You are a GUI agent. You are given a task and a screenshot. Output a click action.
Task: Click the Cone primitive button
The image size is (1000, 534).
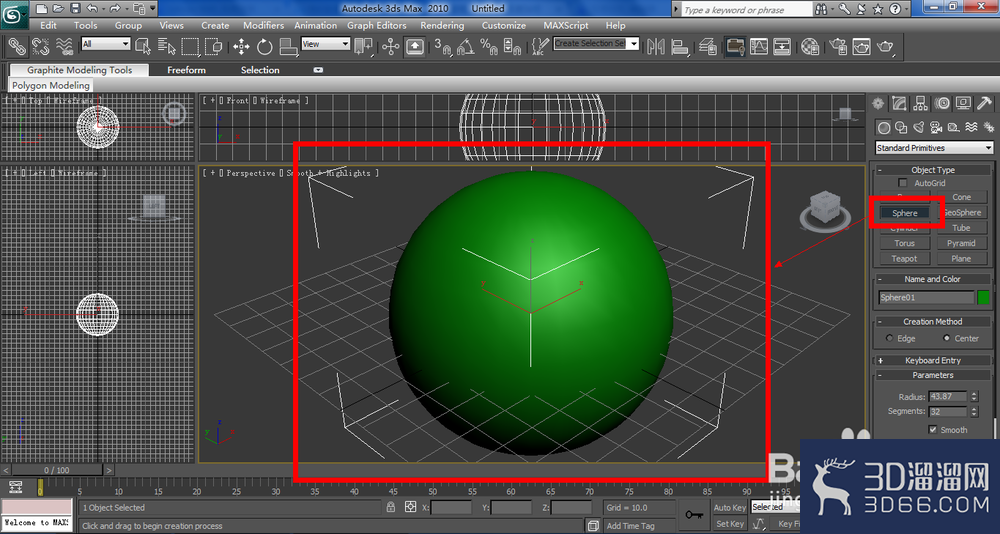click(961, 197)
